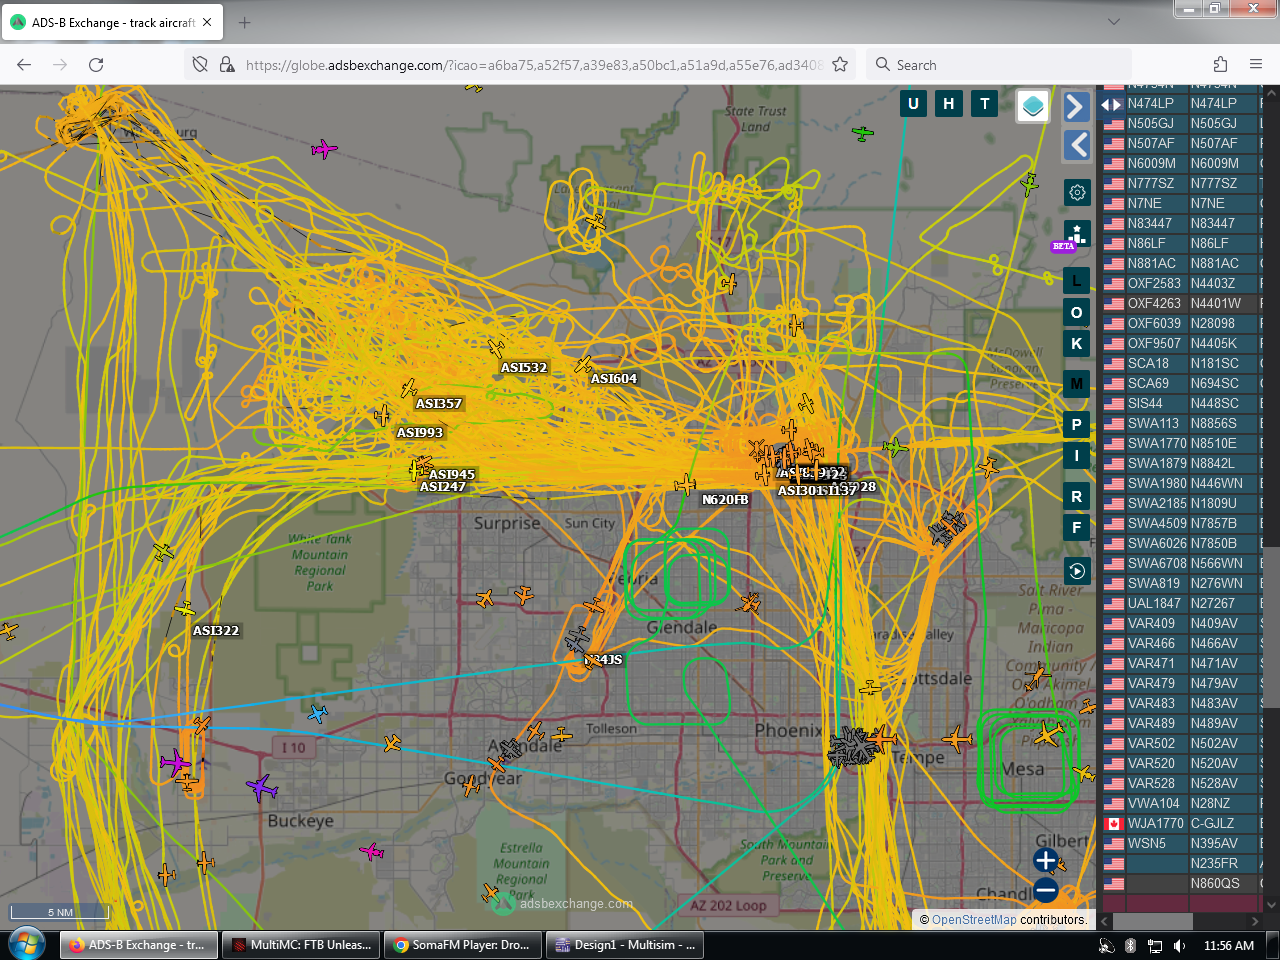Screen dimensions: 1280x960
Task: Bookmark this page with the star
Action: pyautogui.click(x=840, y=64)
